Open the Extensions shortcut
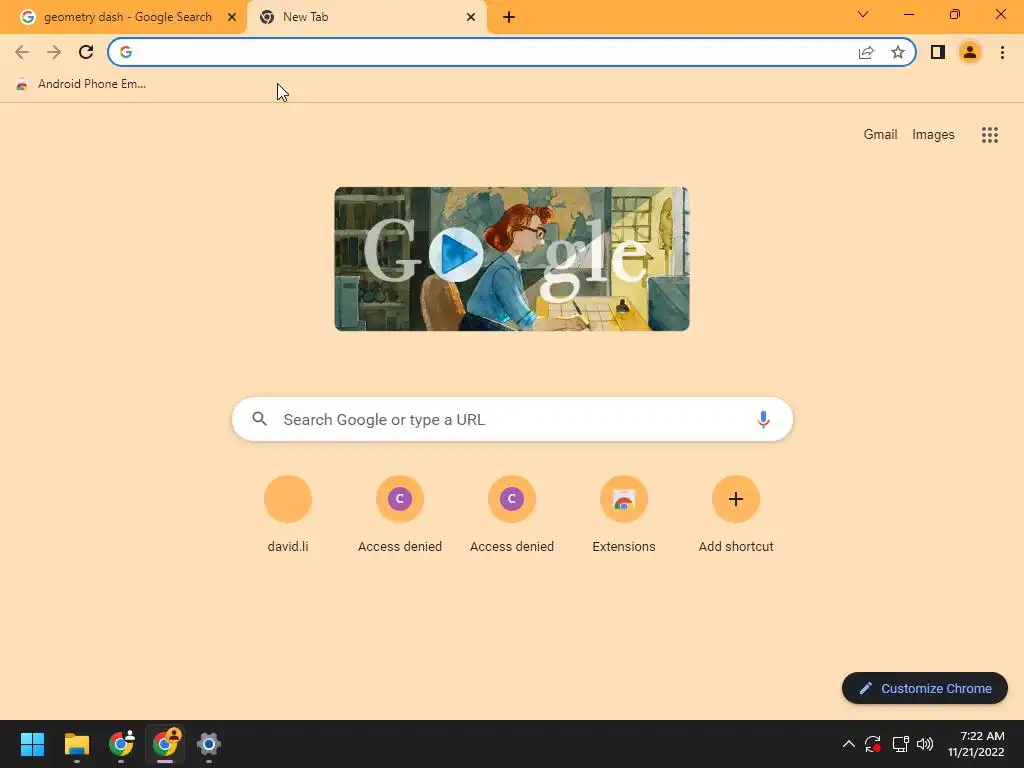The image size is (1024, 768). [624, 514]
